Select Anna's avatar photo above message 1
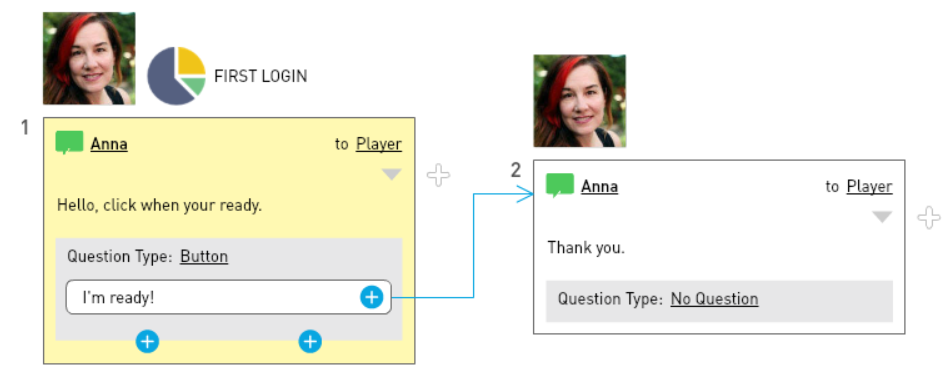The height and width of the screenshot is (388, 945). (x=89, y=58)
